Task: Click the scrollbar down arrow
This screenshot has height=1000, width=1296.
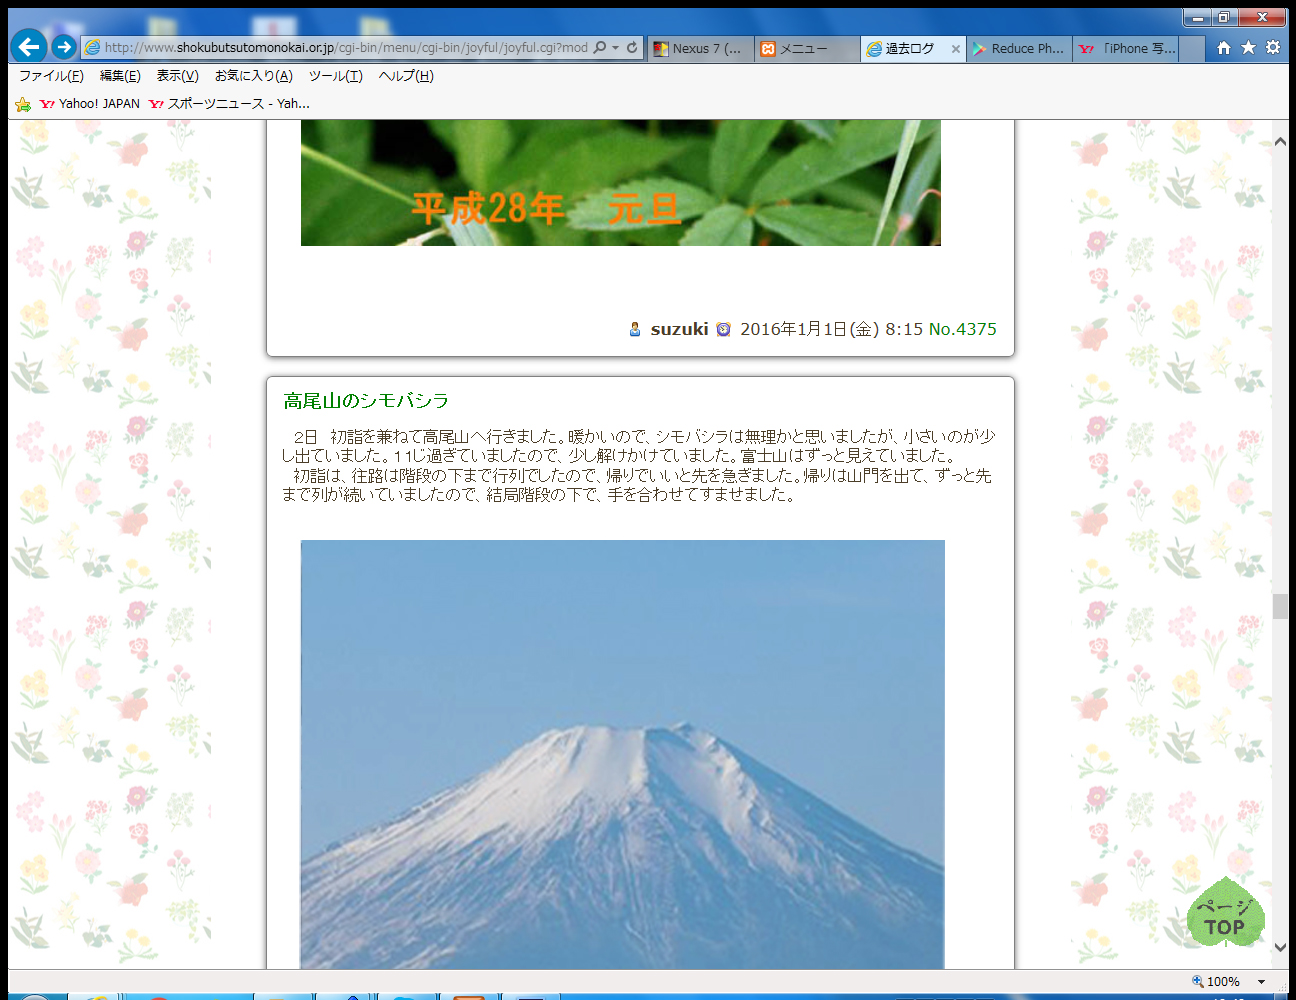Action: (1280, 947)
